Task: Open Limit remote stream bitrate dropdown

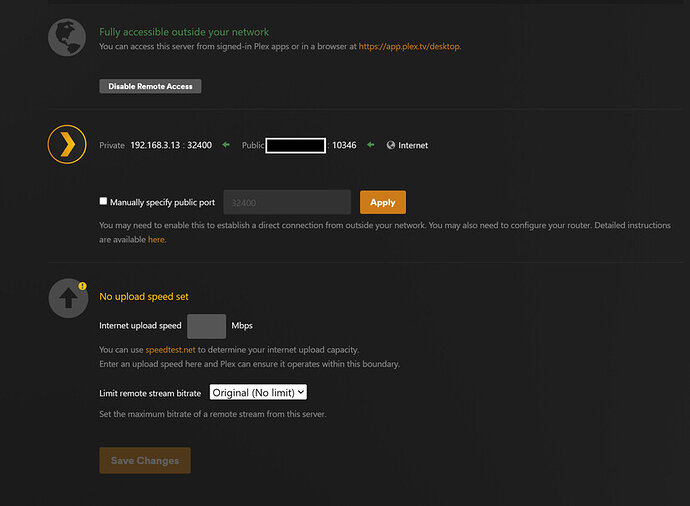Action: pyautogui.click(x=258, y=392)
